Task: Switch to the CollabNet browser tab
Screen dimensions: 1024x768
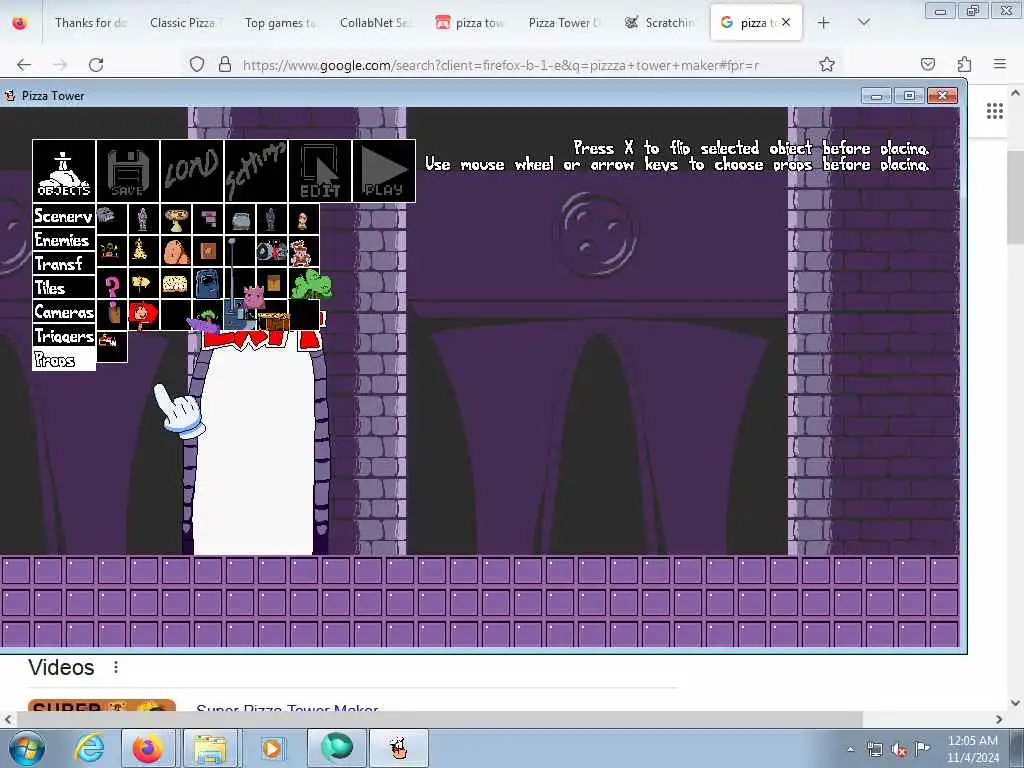Action: (375, 23)
